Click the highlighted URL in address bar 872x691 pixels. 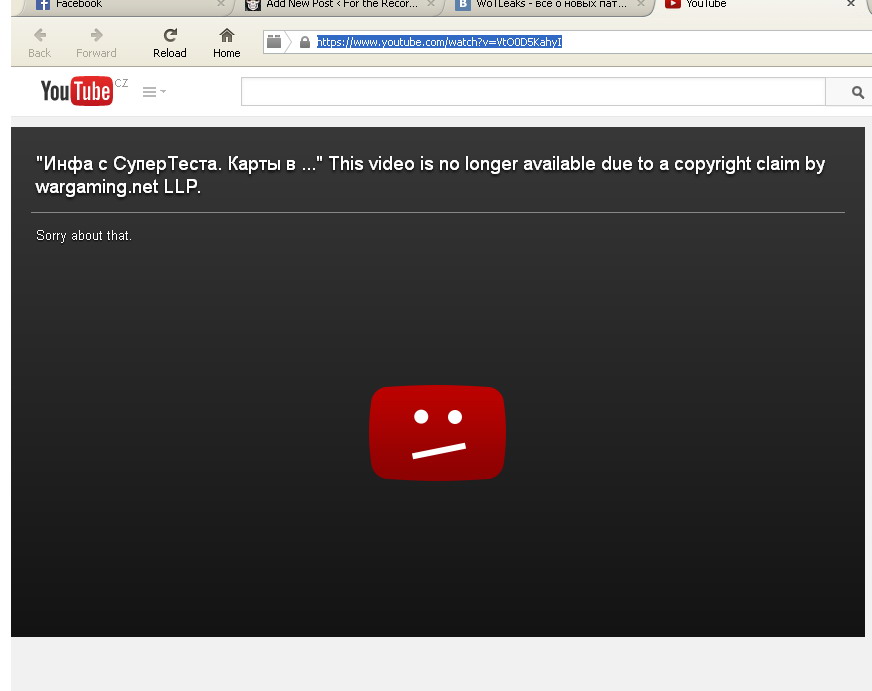point(440,42)
